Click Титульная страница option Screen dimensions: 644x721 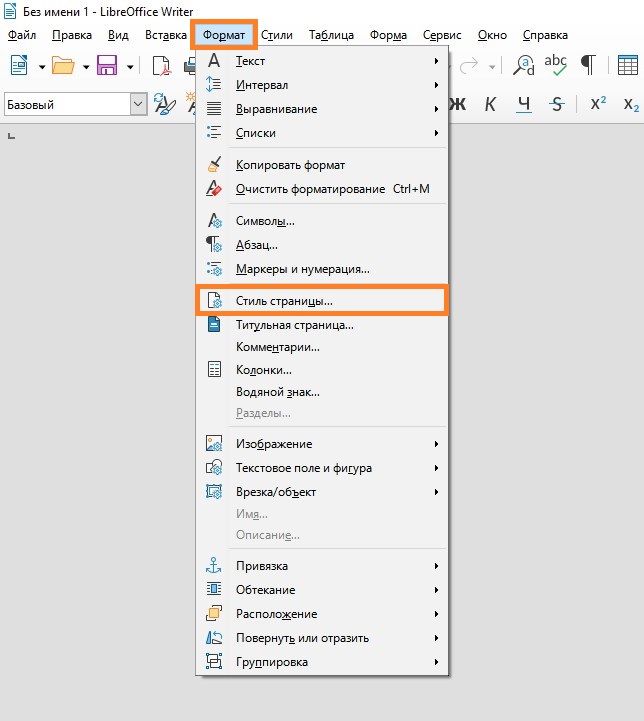click(x=294, y=325)
